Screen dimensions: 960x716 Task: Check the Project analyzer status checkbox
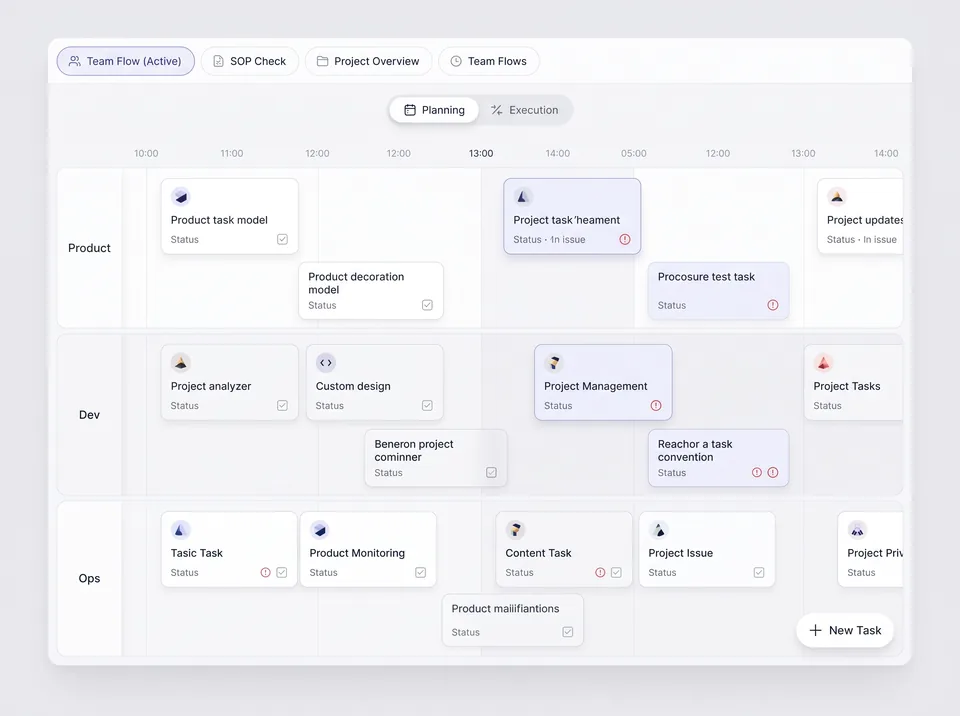[282, 405]
